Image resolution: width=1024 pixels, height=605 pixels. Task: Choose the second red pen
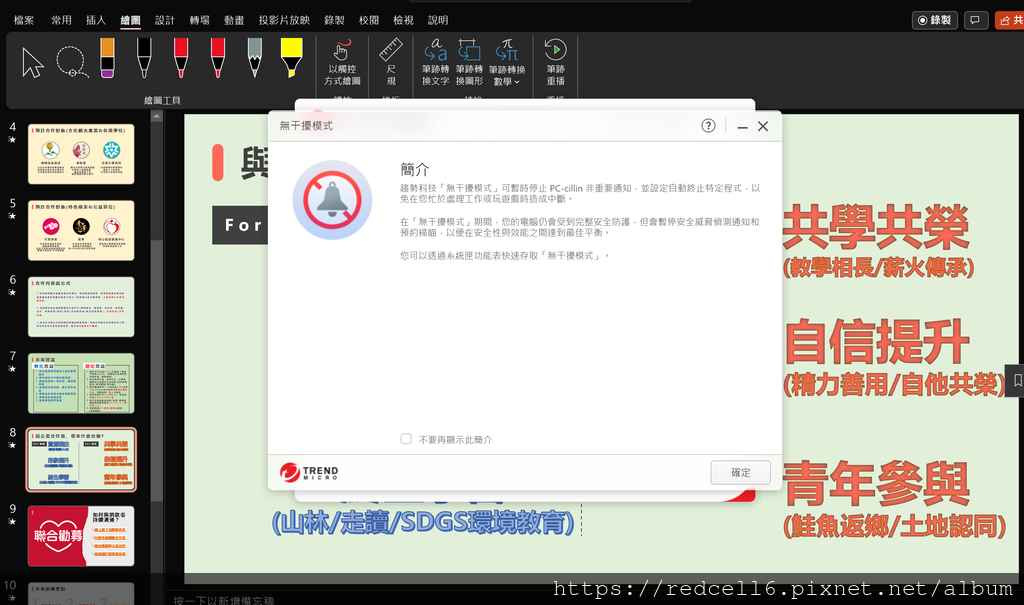[x=217, y=58]
